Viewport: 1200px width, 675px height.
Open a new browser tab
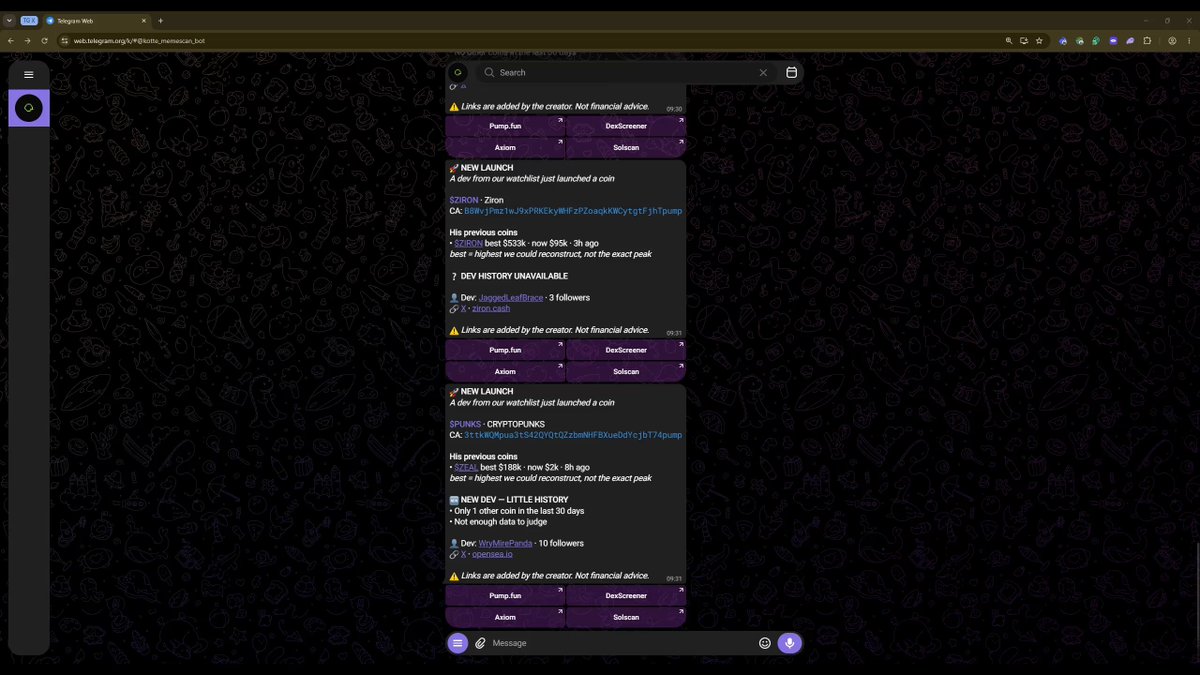(x=161, y=20)
